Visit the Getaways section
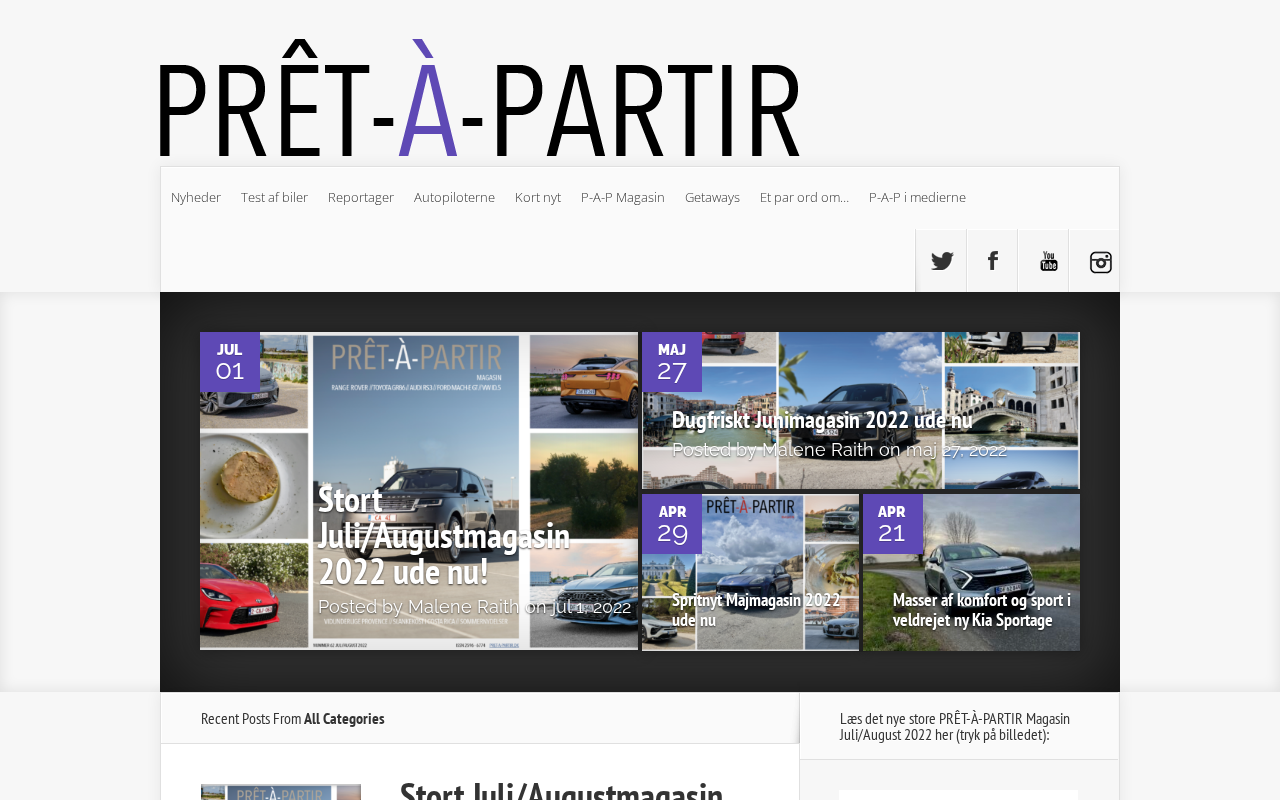Viewport: 1280px width, 800px height. pyautogui.click(x=712, y=197)
